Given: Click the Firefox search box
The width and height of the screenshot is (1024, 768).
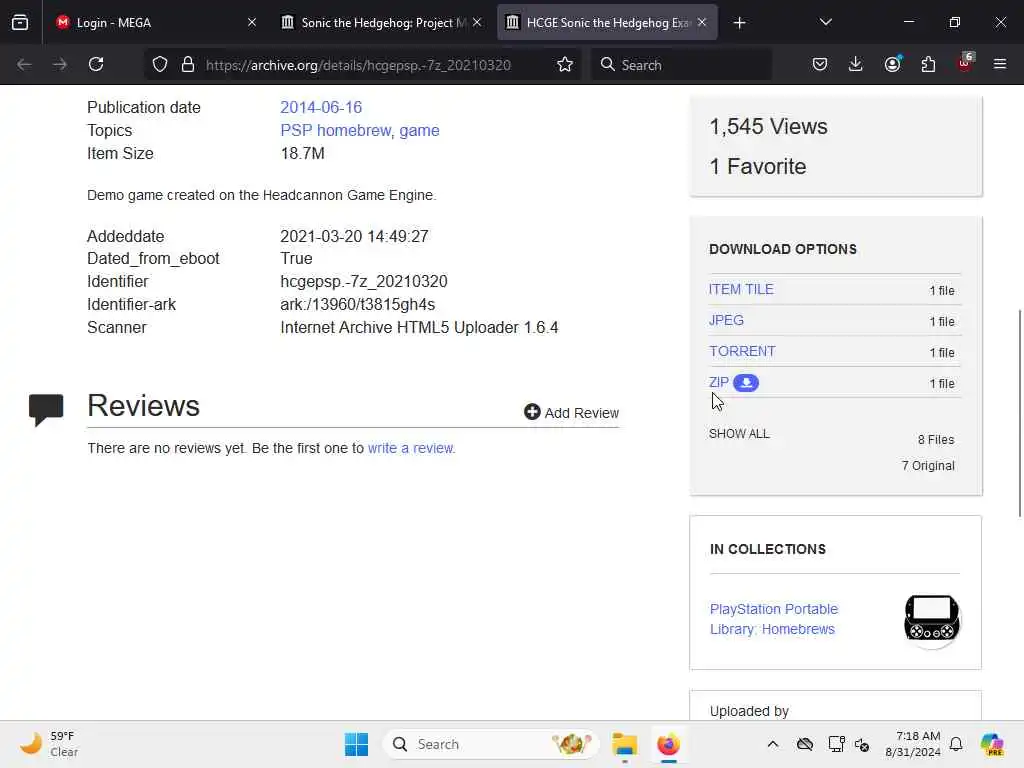Looking at the screenshot, I should click(681, 65).
